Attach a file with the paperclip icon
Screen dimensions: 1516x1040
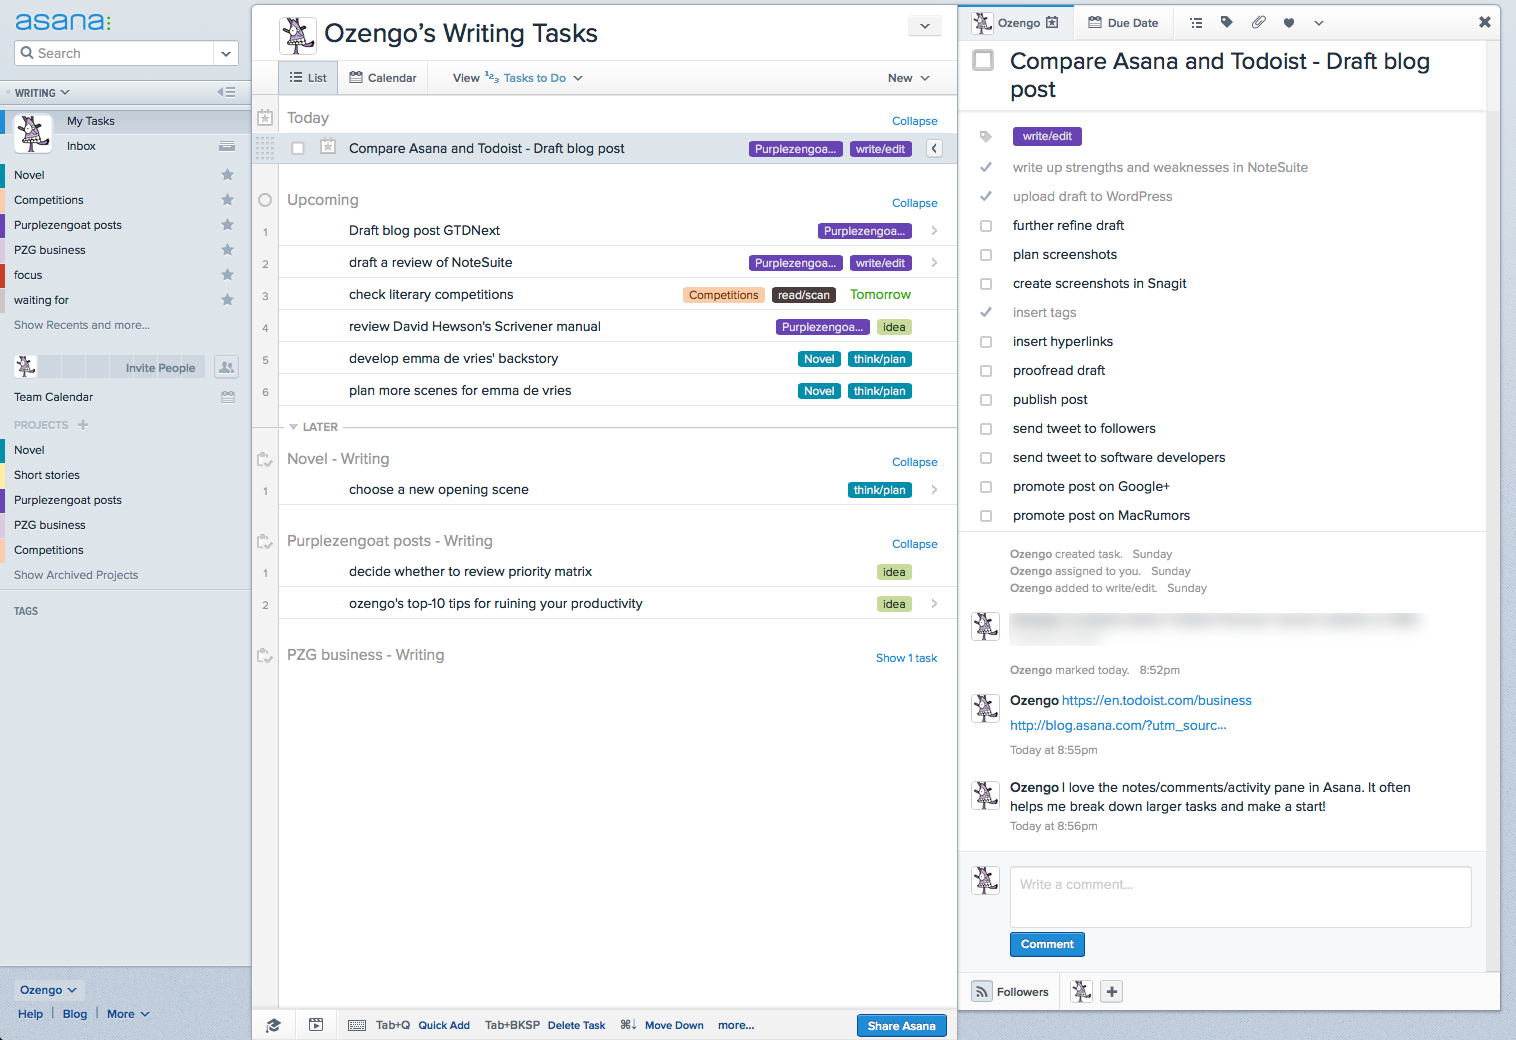(1258, 23)
